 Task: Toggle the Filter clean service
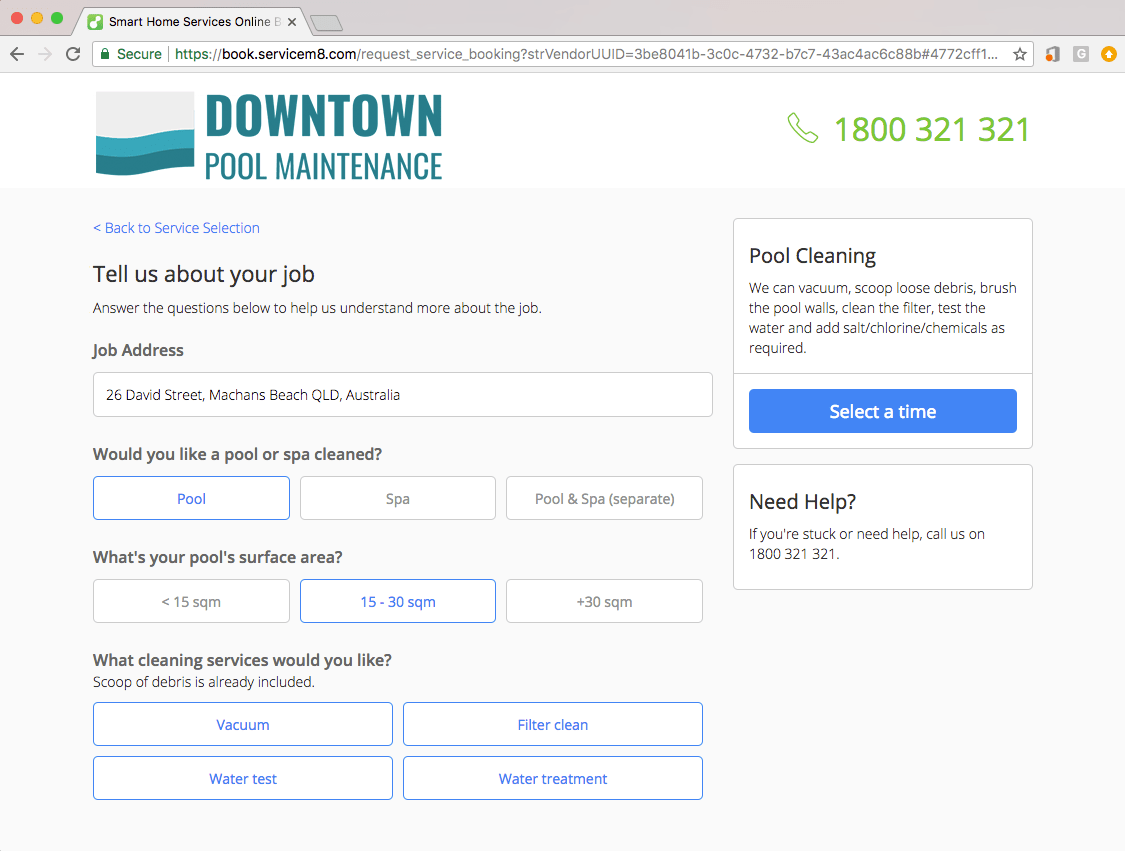(x=552, y=725)
